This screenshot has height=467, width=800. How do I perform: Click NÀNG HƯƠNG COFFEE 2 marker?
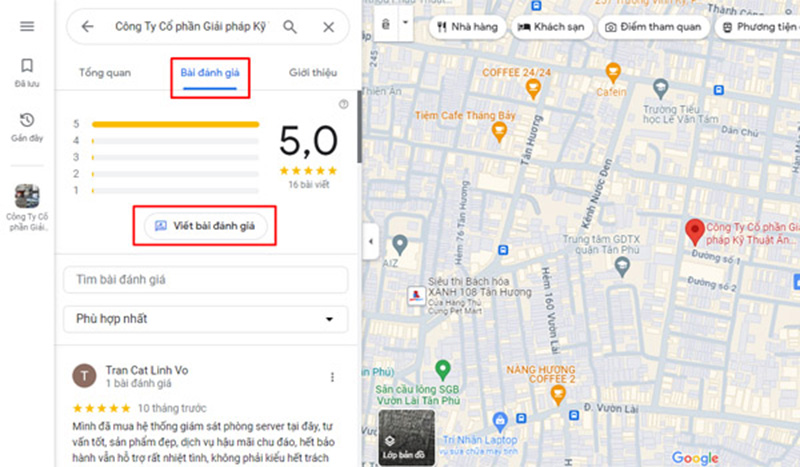pyautogui.click(x=558, y=395)
